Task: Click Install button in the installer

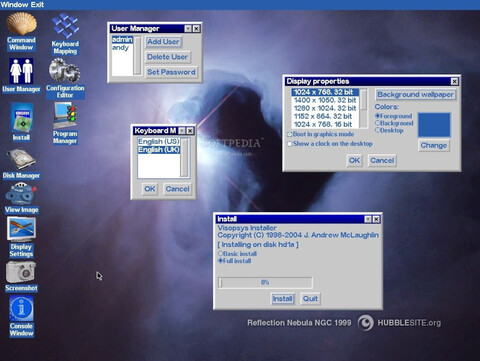Action: (282, 299)
